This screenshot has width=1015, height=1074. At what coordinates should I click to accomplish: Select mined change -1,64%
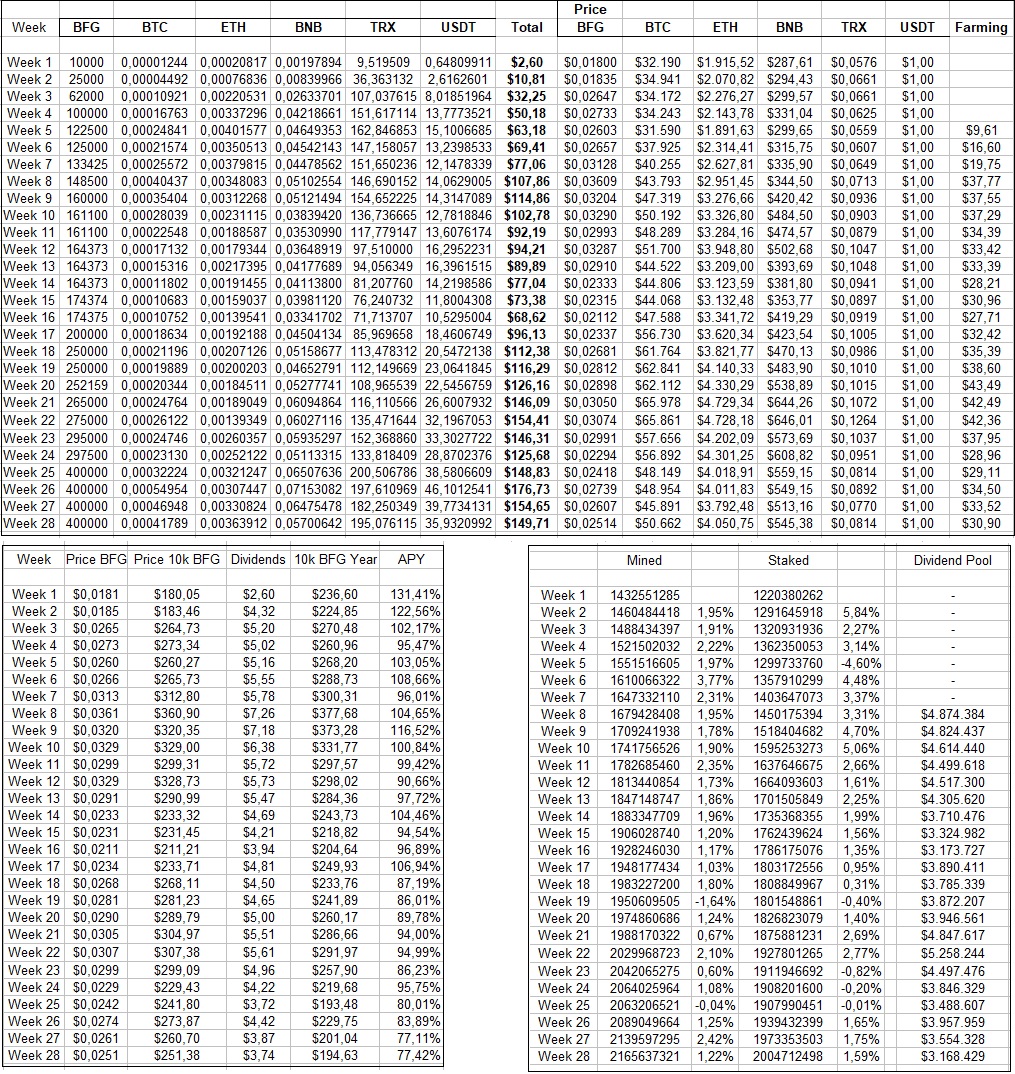tap(714, 901)
